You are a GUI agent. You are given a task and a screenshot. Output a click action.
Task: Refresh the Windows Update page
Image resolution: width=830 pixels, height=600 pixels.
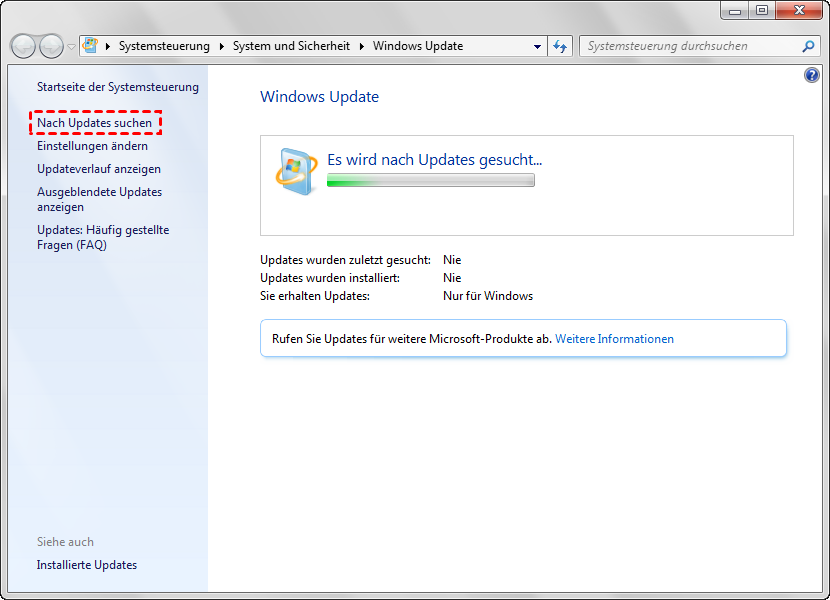pos(560,47)
